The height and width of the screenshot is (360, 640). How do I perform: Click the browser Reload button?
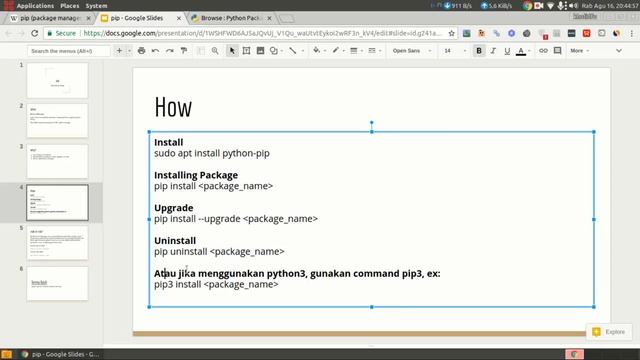pos(35,33)
